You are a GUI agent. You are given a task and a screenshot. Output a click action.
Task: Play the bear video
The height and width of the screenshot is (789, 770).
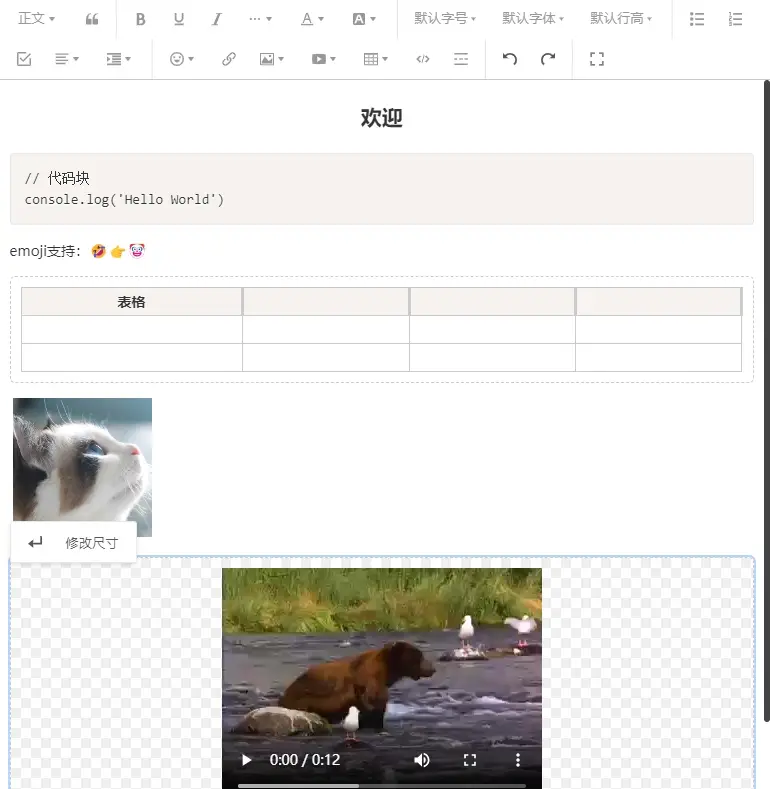point(246,760)
